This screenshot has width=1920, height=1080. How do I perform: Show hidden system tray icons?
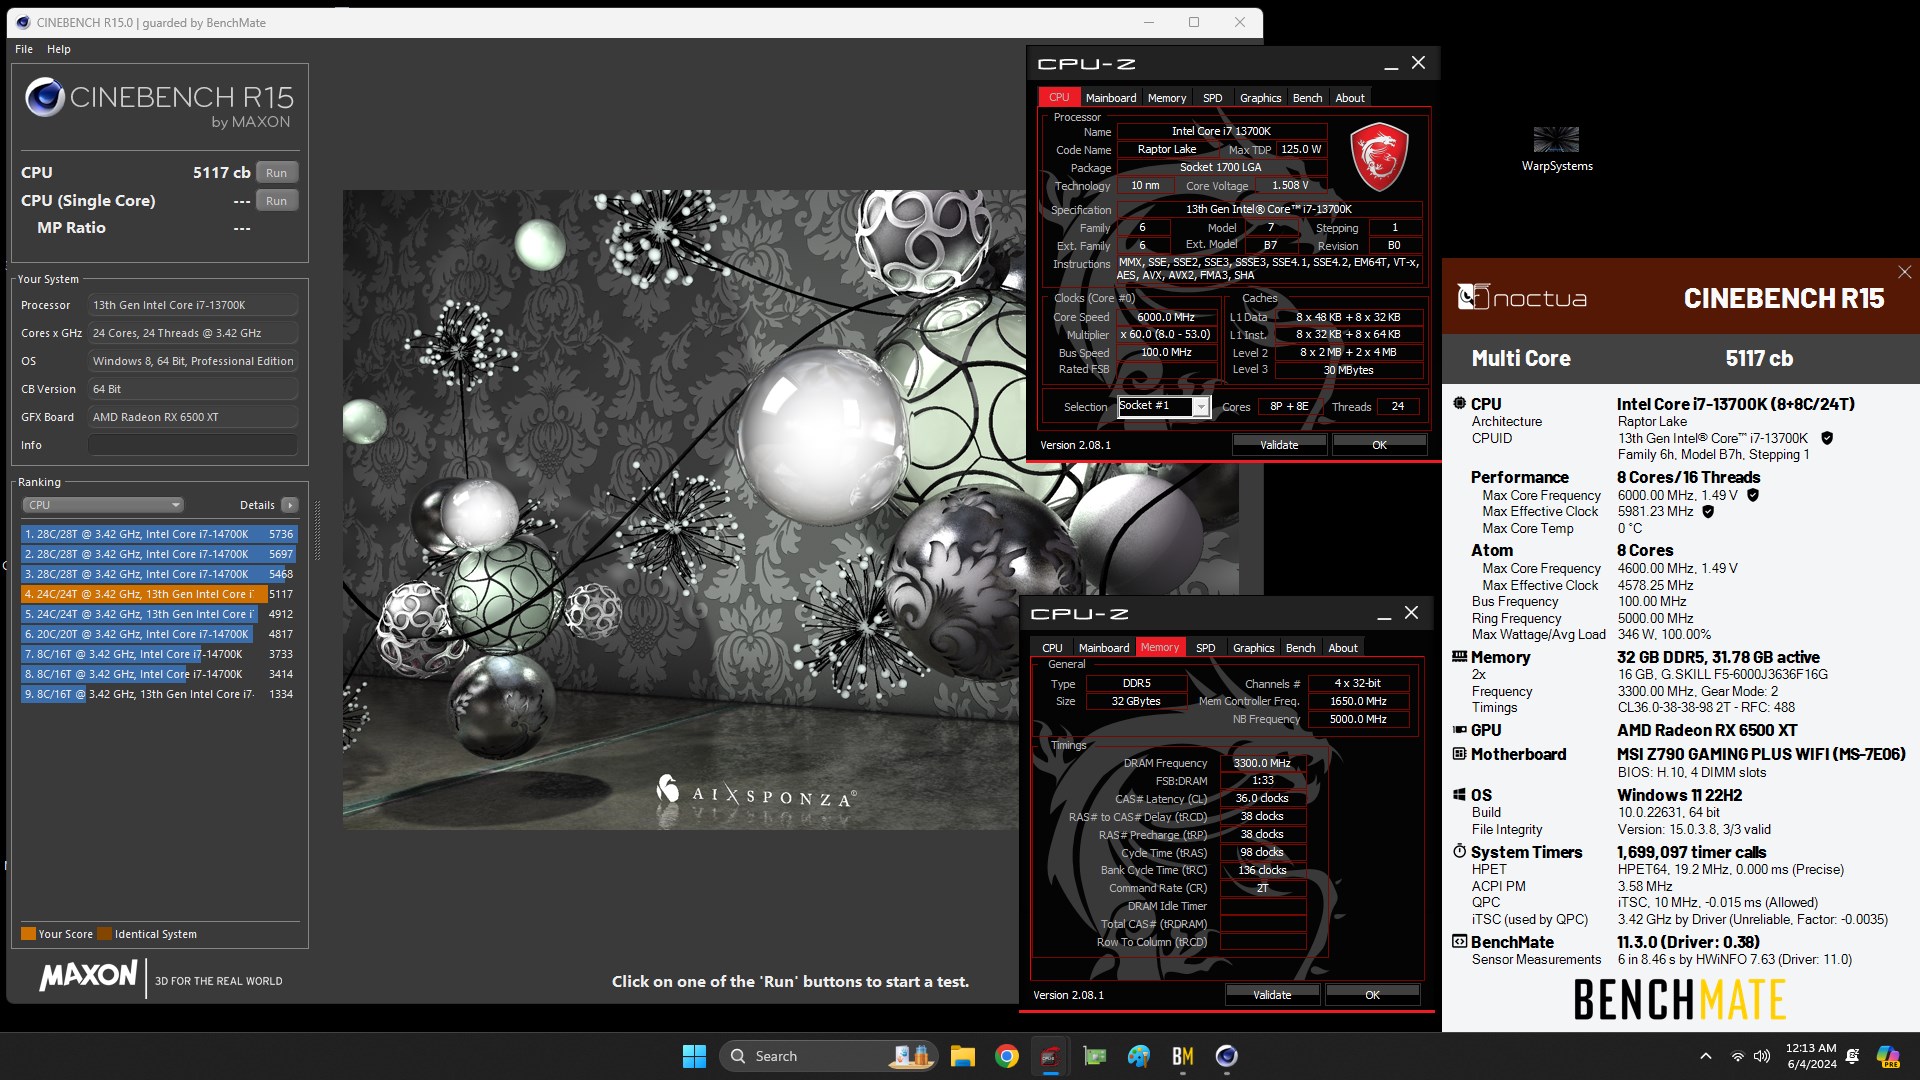click(1706, 1056)
